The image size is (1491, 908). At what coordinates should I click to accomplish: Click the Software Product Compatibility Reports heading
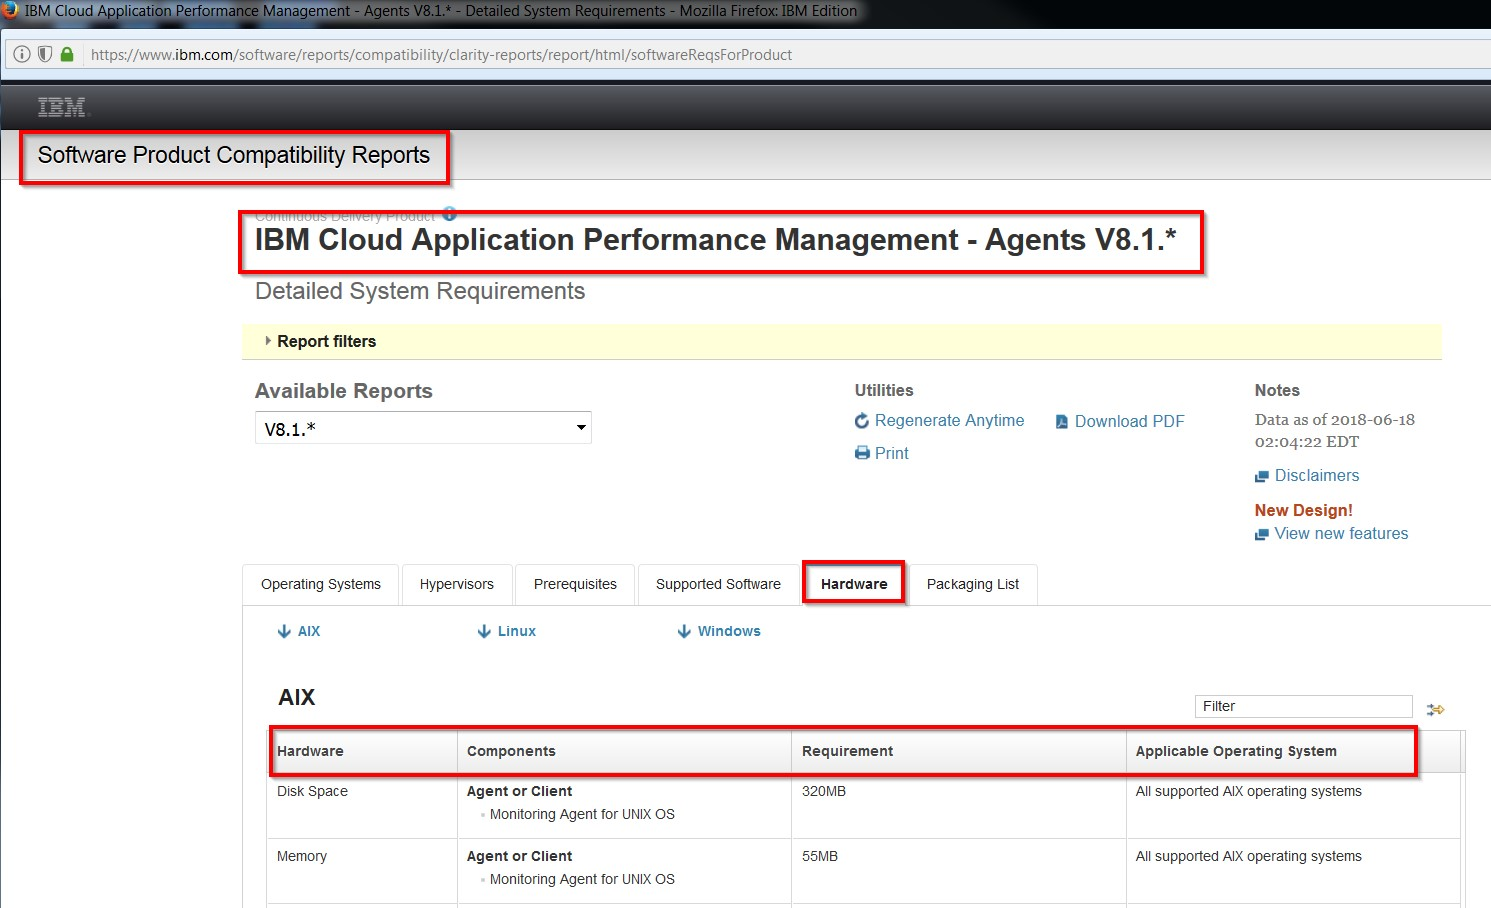pyautogui.click(x=234, y=155)
